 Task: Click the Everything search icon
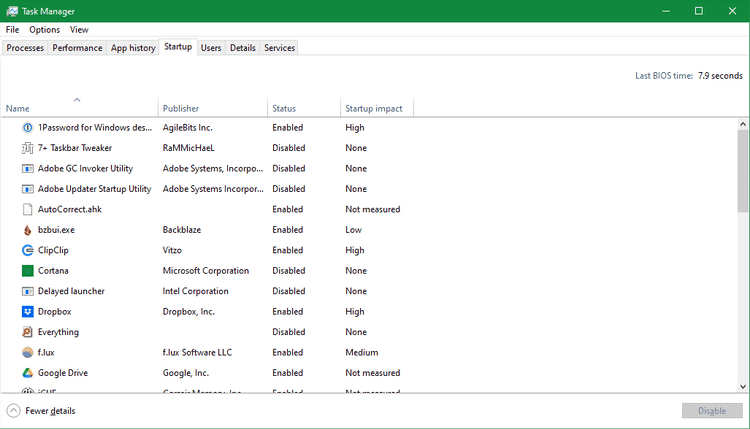(x=28, y=332)
